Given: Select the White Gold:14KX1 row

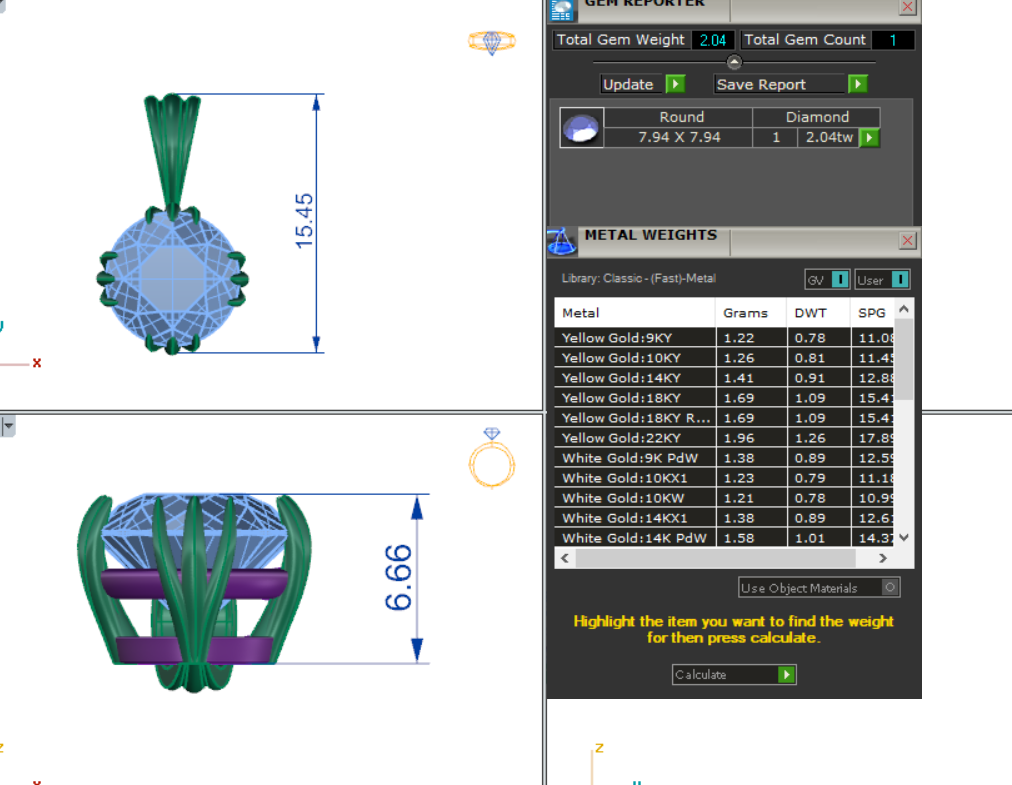Looking at the screenshot, I should [x=635, y=518].
